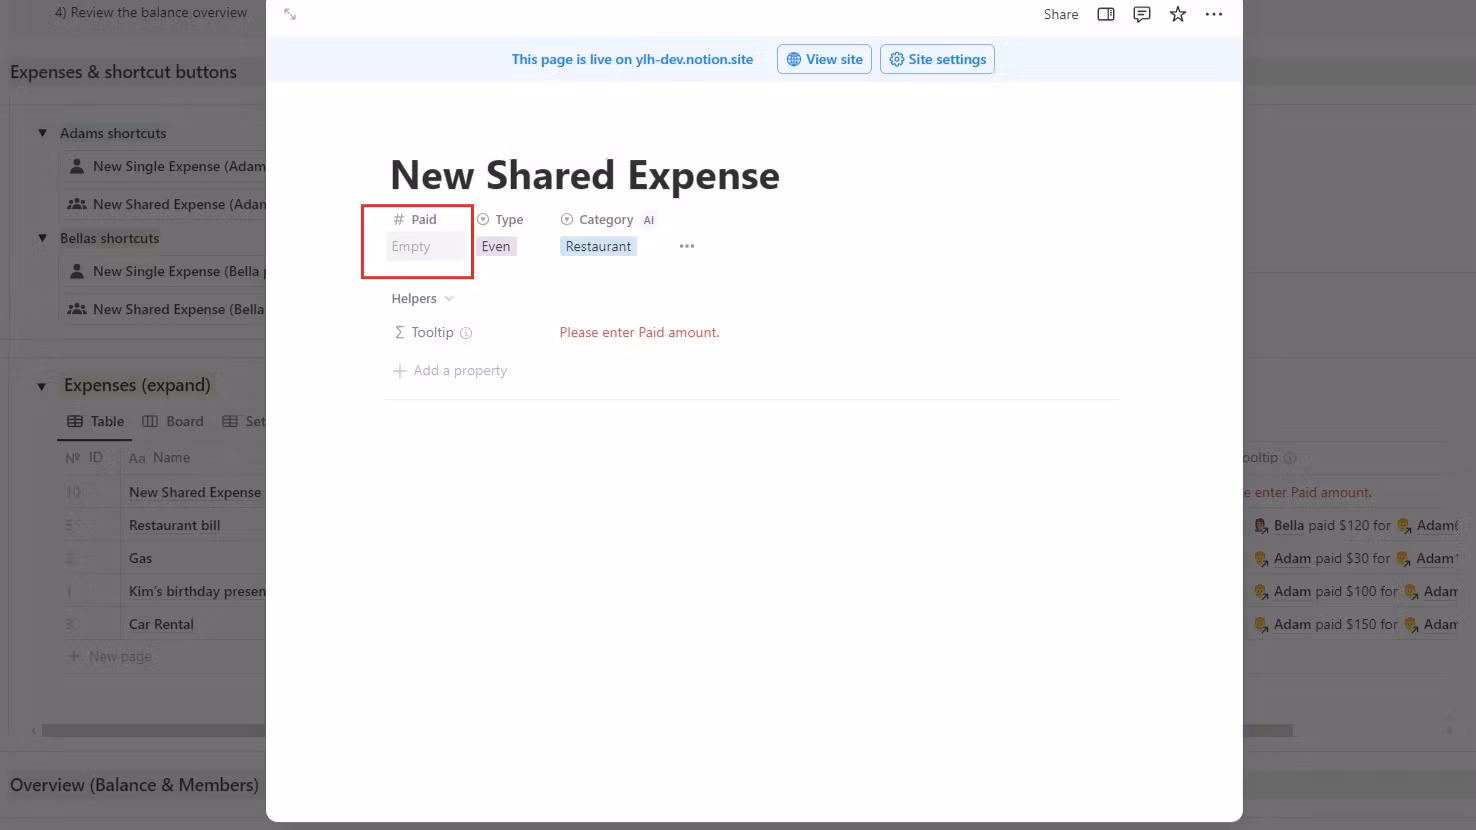
Task: Click the Tooltip info icon
Action: tap(466, 333)
